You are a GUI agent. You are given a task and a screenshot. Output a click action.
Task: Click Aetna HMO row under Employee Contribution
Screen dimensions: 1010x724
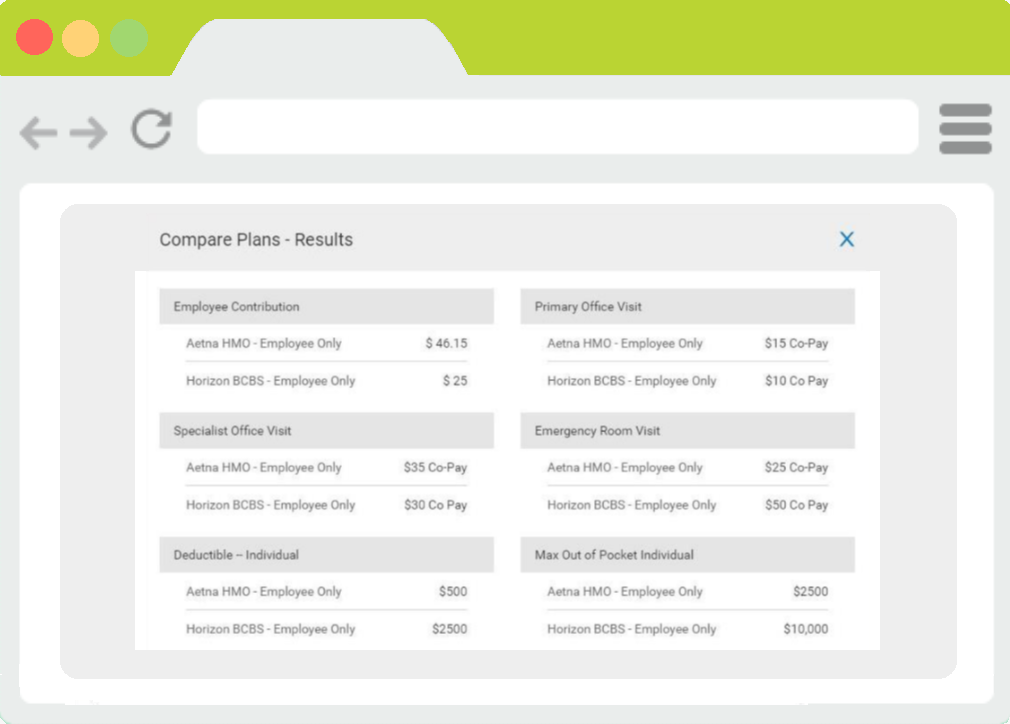pos(327,343)
